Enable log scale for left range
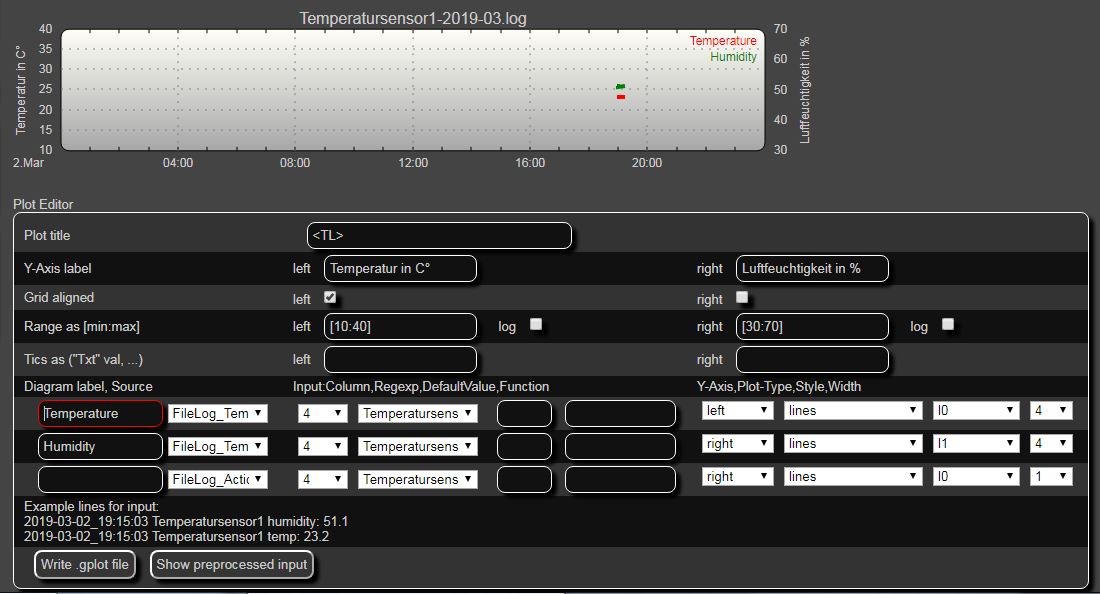 click(536, 324)
